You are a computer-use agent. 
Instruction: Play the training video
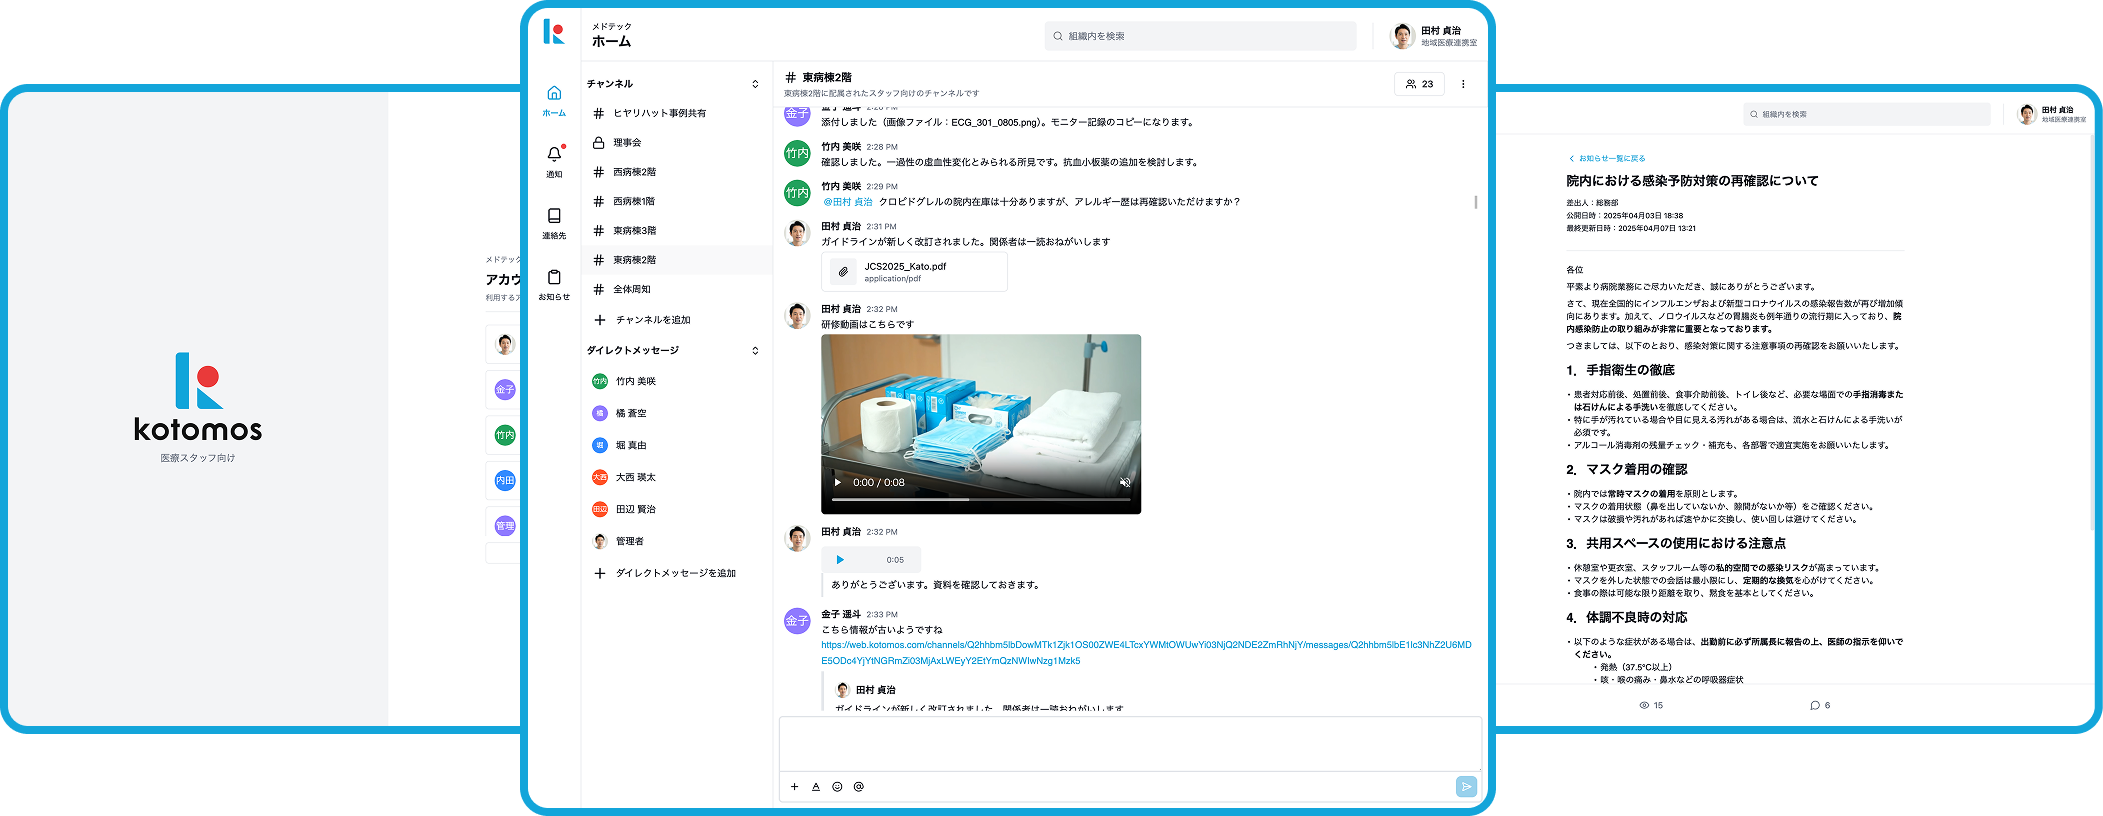(838, 482)
